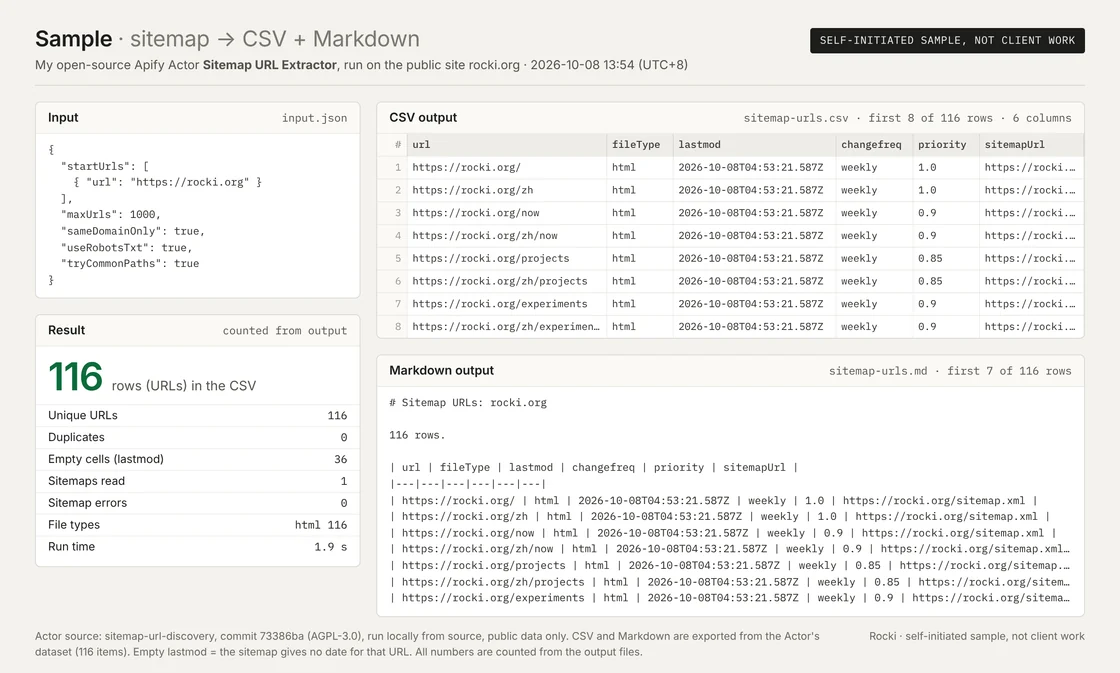Click the 'sitemap-urls.csv' file info text
This screenshot has width=1120, height=673.
coord(796,118)
